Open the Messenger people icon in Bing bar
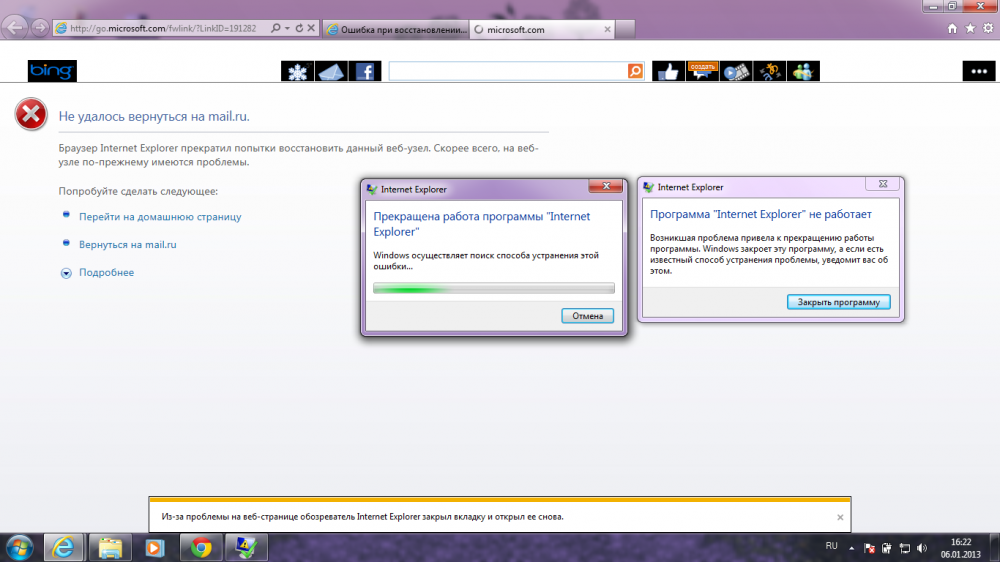This screenshot has width=1000, height=562. pyautogui.click(x=804, y=71)
